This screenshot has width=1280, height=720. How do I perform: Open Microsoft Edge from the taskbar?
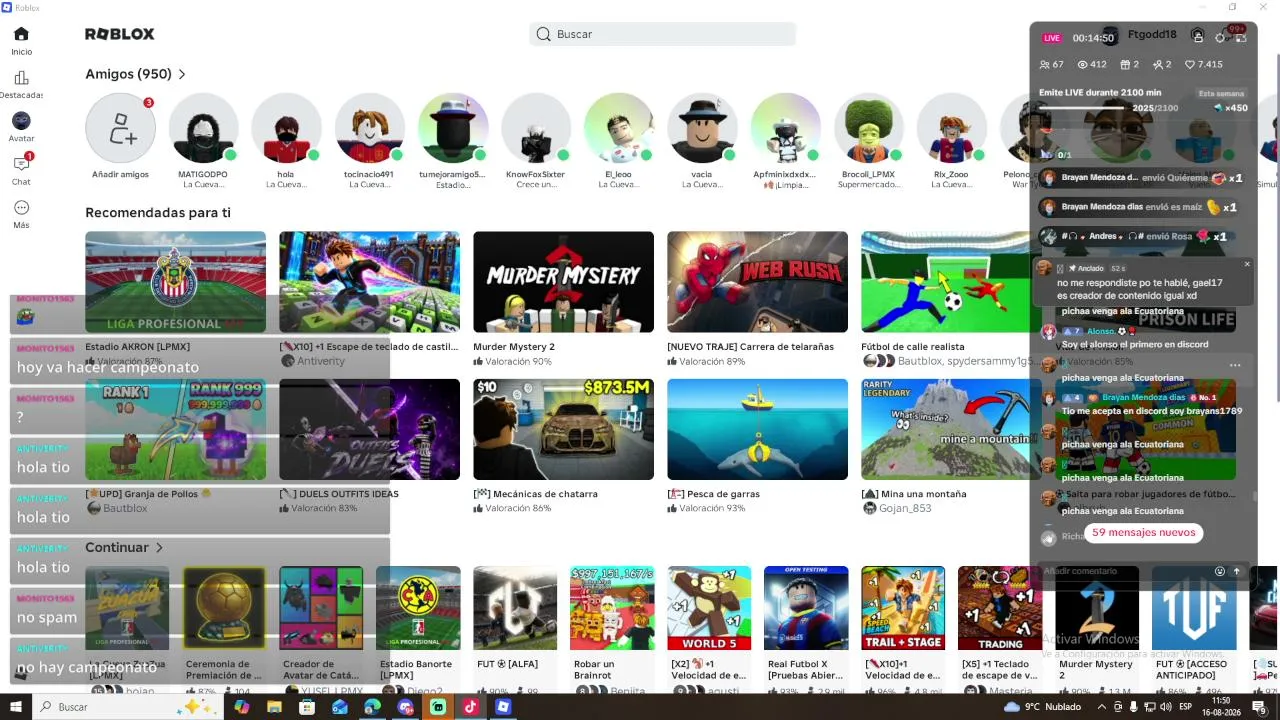coord(372,707)
